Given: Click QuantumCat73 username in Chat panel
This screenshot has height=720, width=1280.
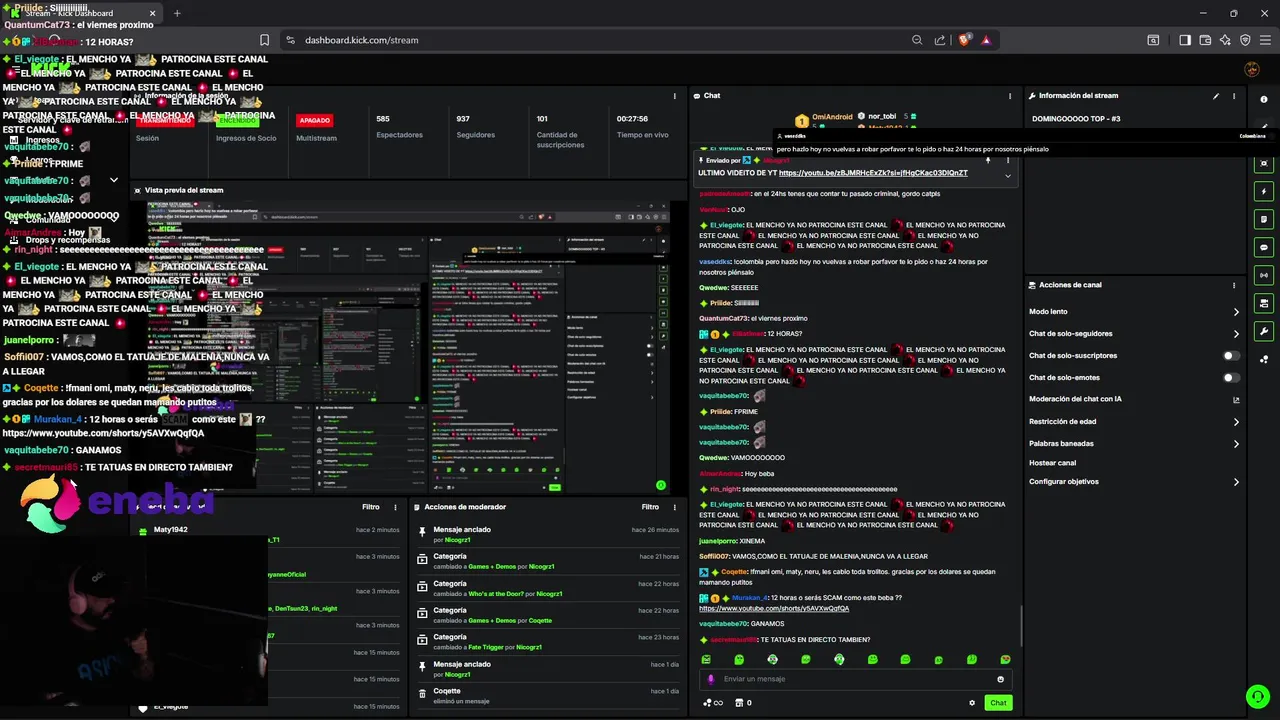Looking at the screenshot, I should coord(723,318).
